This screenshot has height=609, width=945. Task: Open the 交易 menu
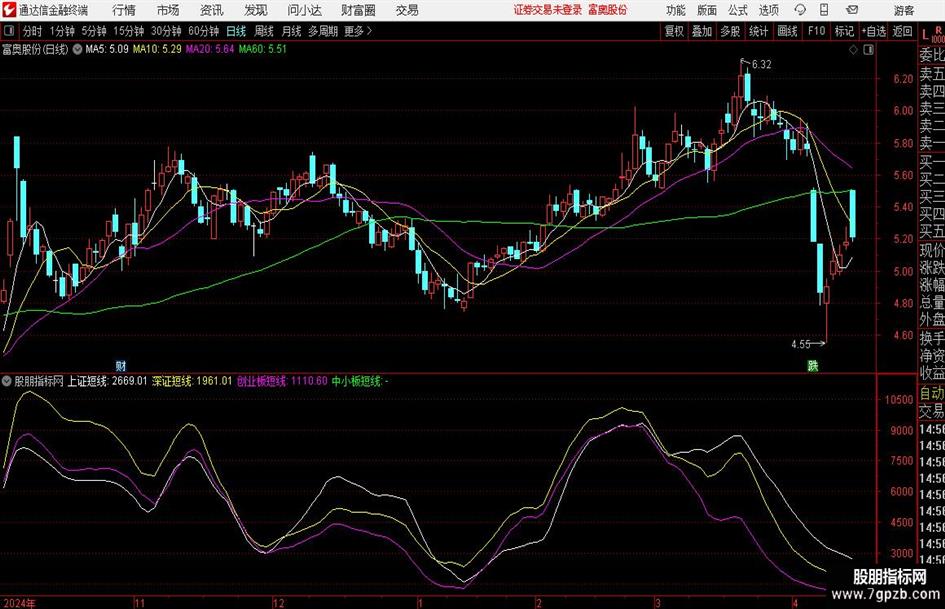[407, 10]
